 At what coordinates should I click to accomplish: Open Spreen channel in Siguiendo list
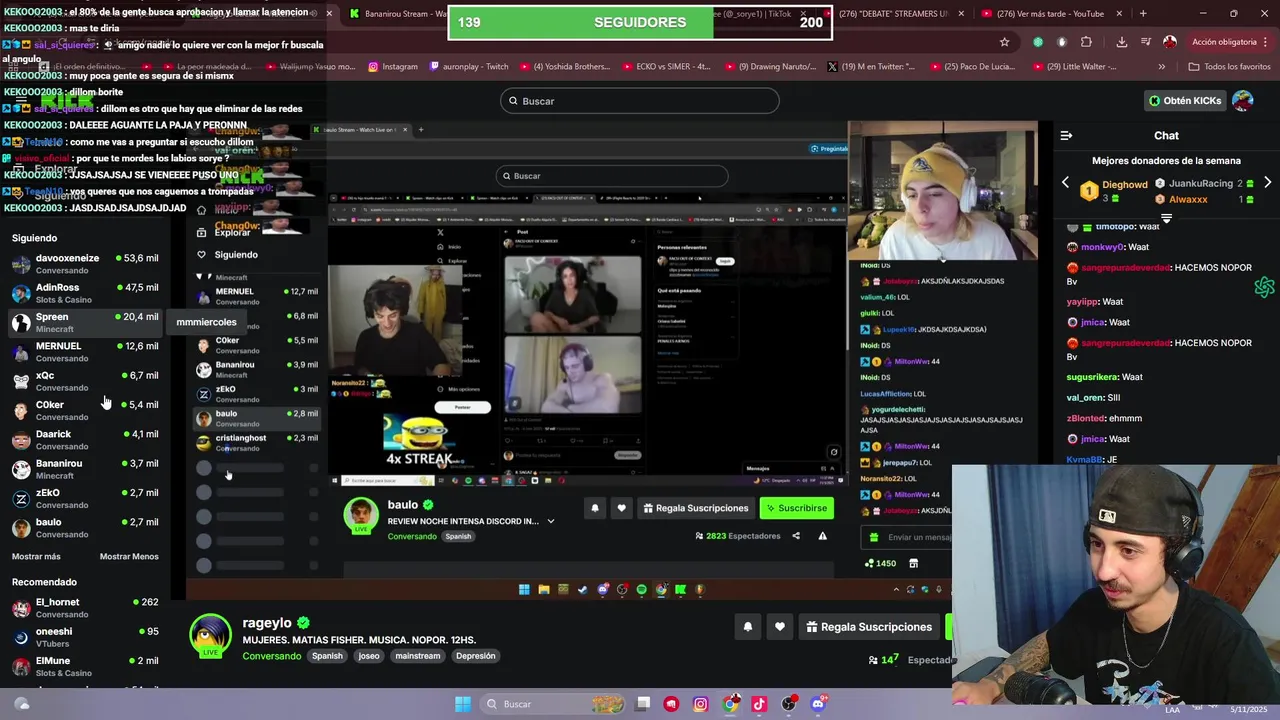85,322
